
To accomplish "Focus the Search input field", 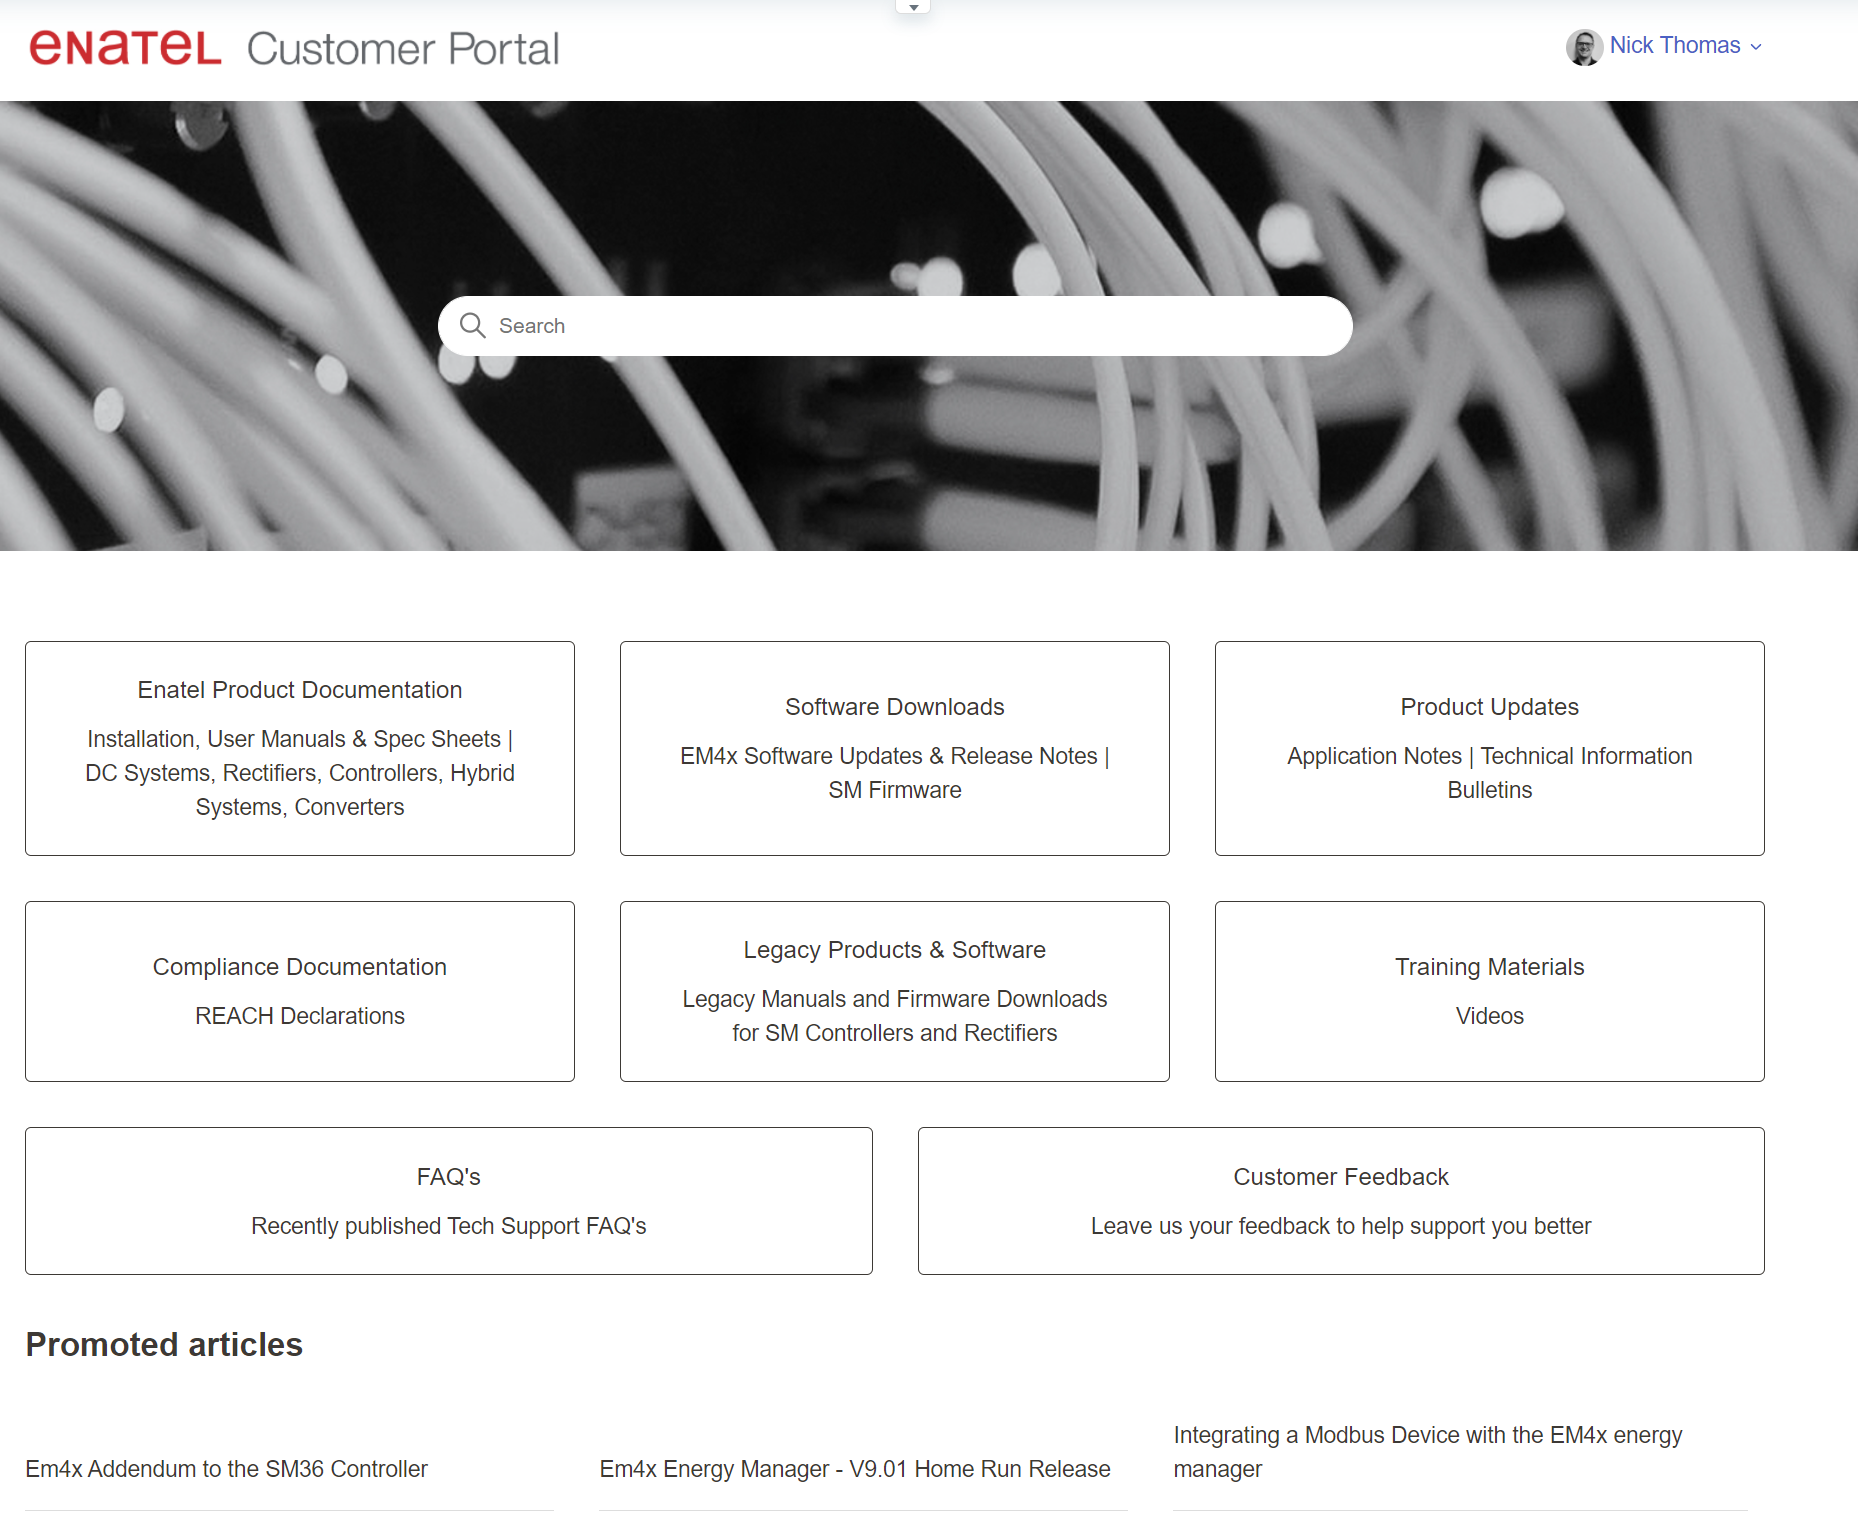I will [x=895, y=326].
